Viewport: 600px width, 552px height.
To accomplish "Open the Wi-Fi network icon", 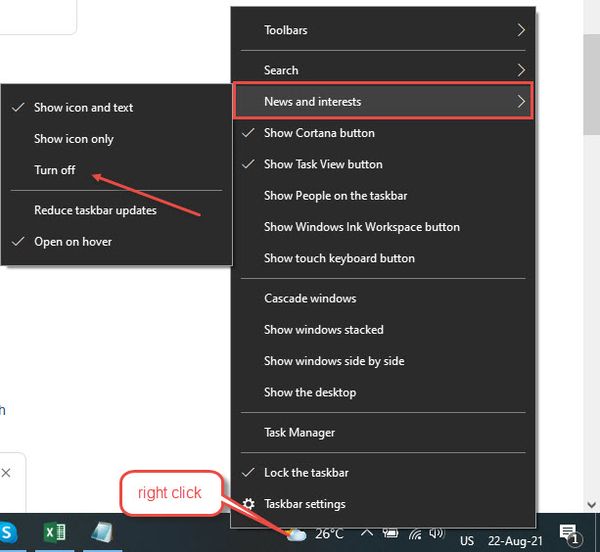I will (414, 533).
